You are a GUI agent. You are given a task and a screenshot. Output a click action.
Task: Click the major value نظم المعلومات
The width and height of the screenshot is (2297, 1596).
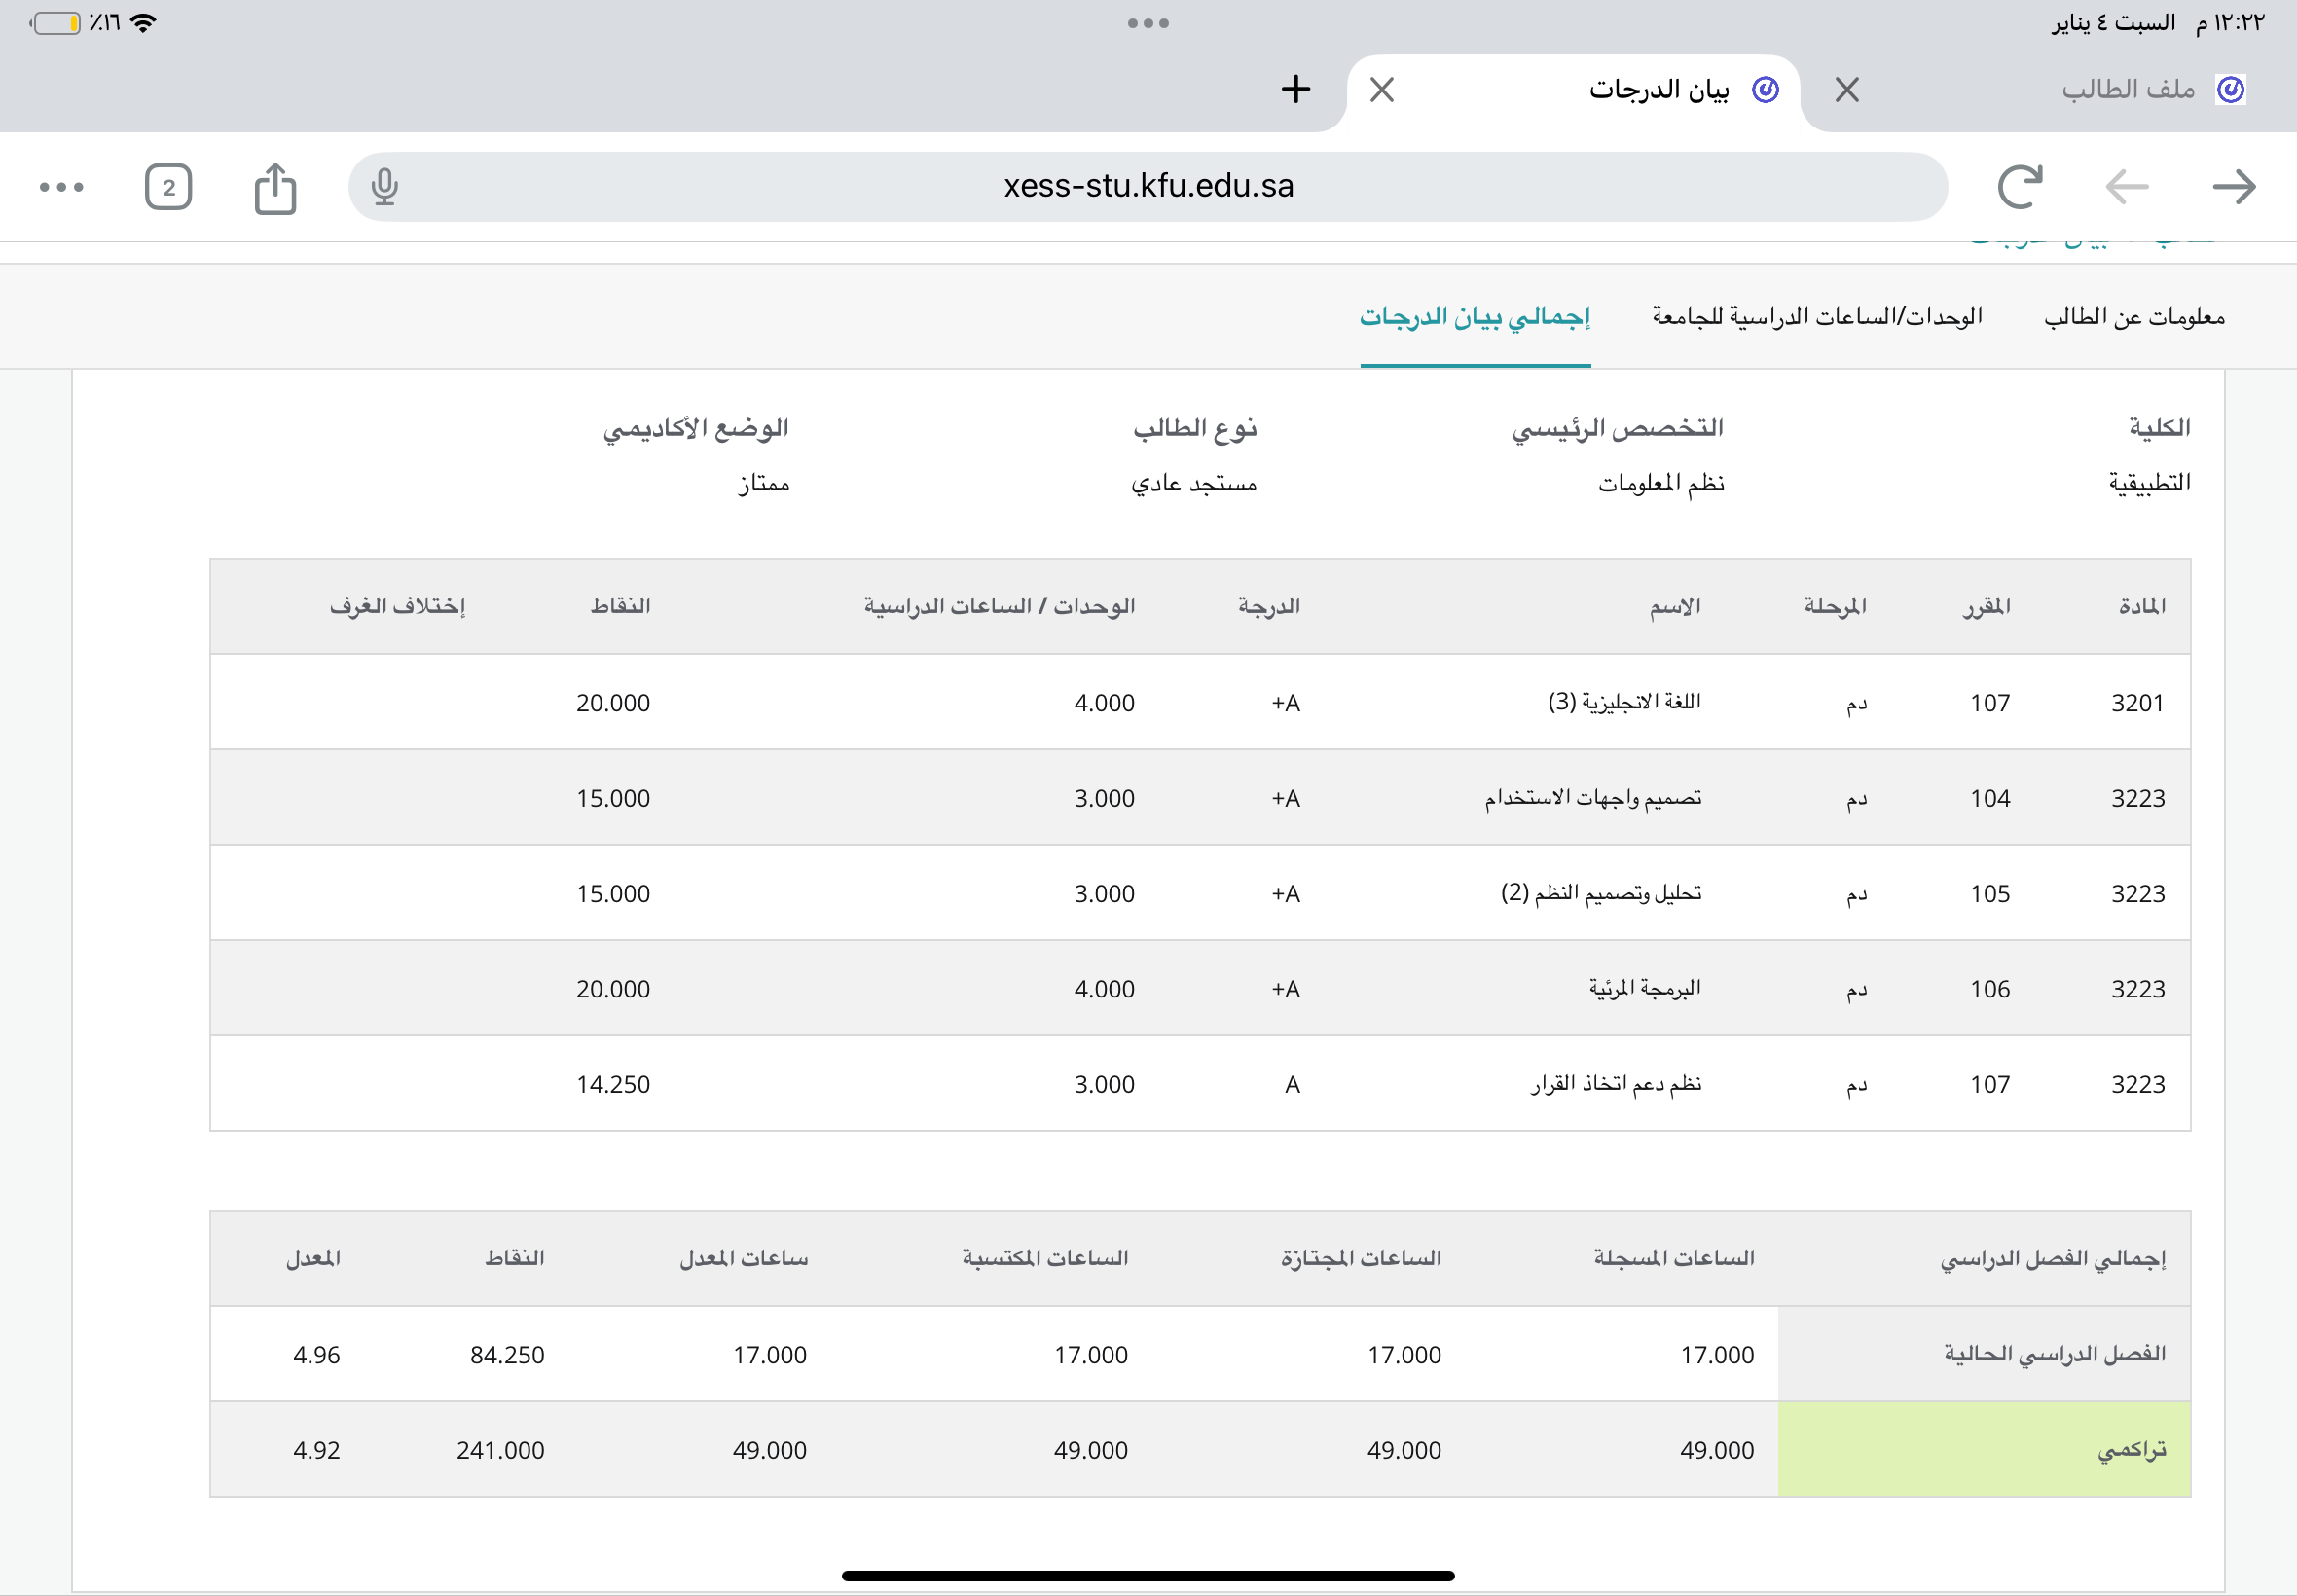click(1661, 483)
